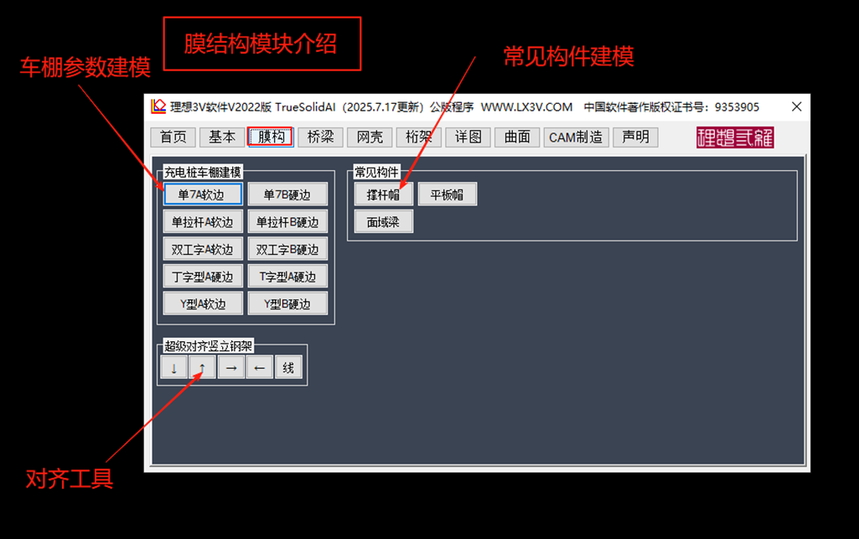The width and height of the screenshot is (859, 539).
Task: Open the 基本 tab
Action: tap(222, 137)
